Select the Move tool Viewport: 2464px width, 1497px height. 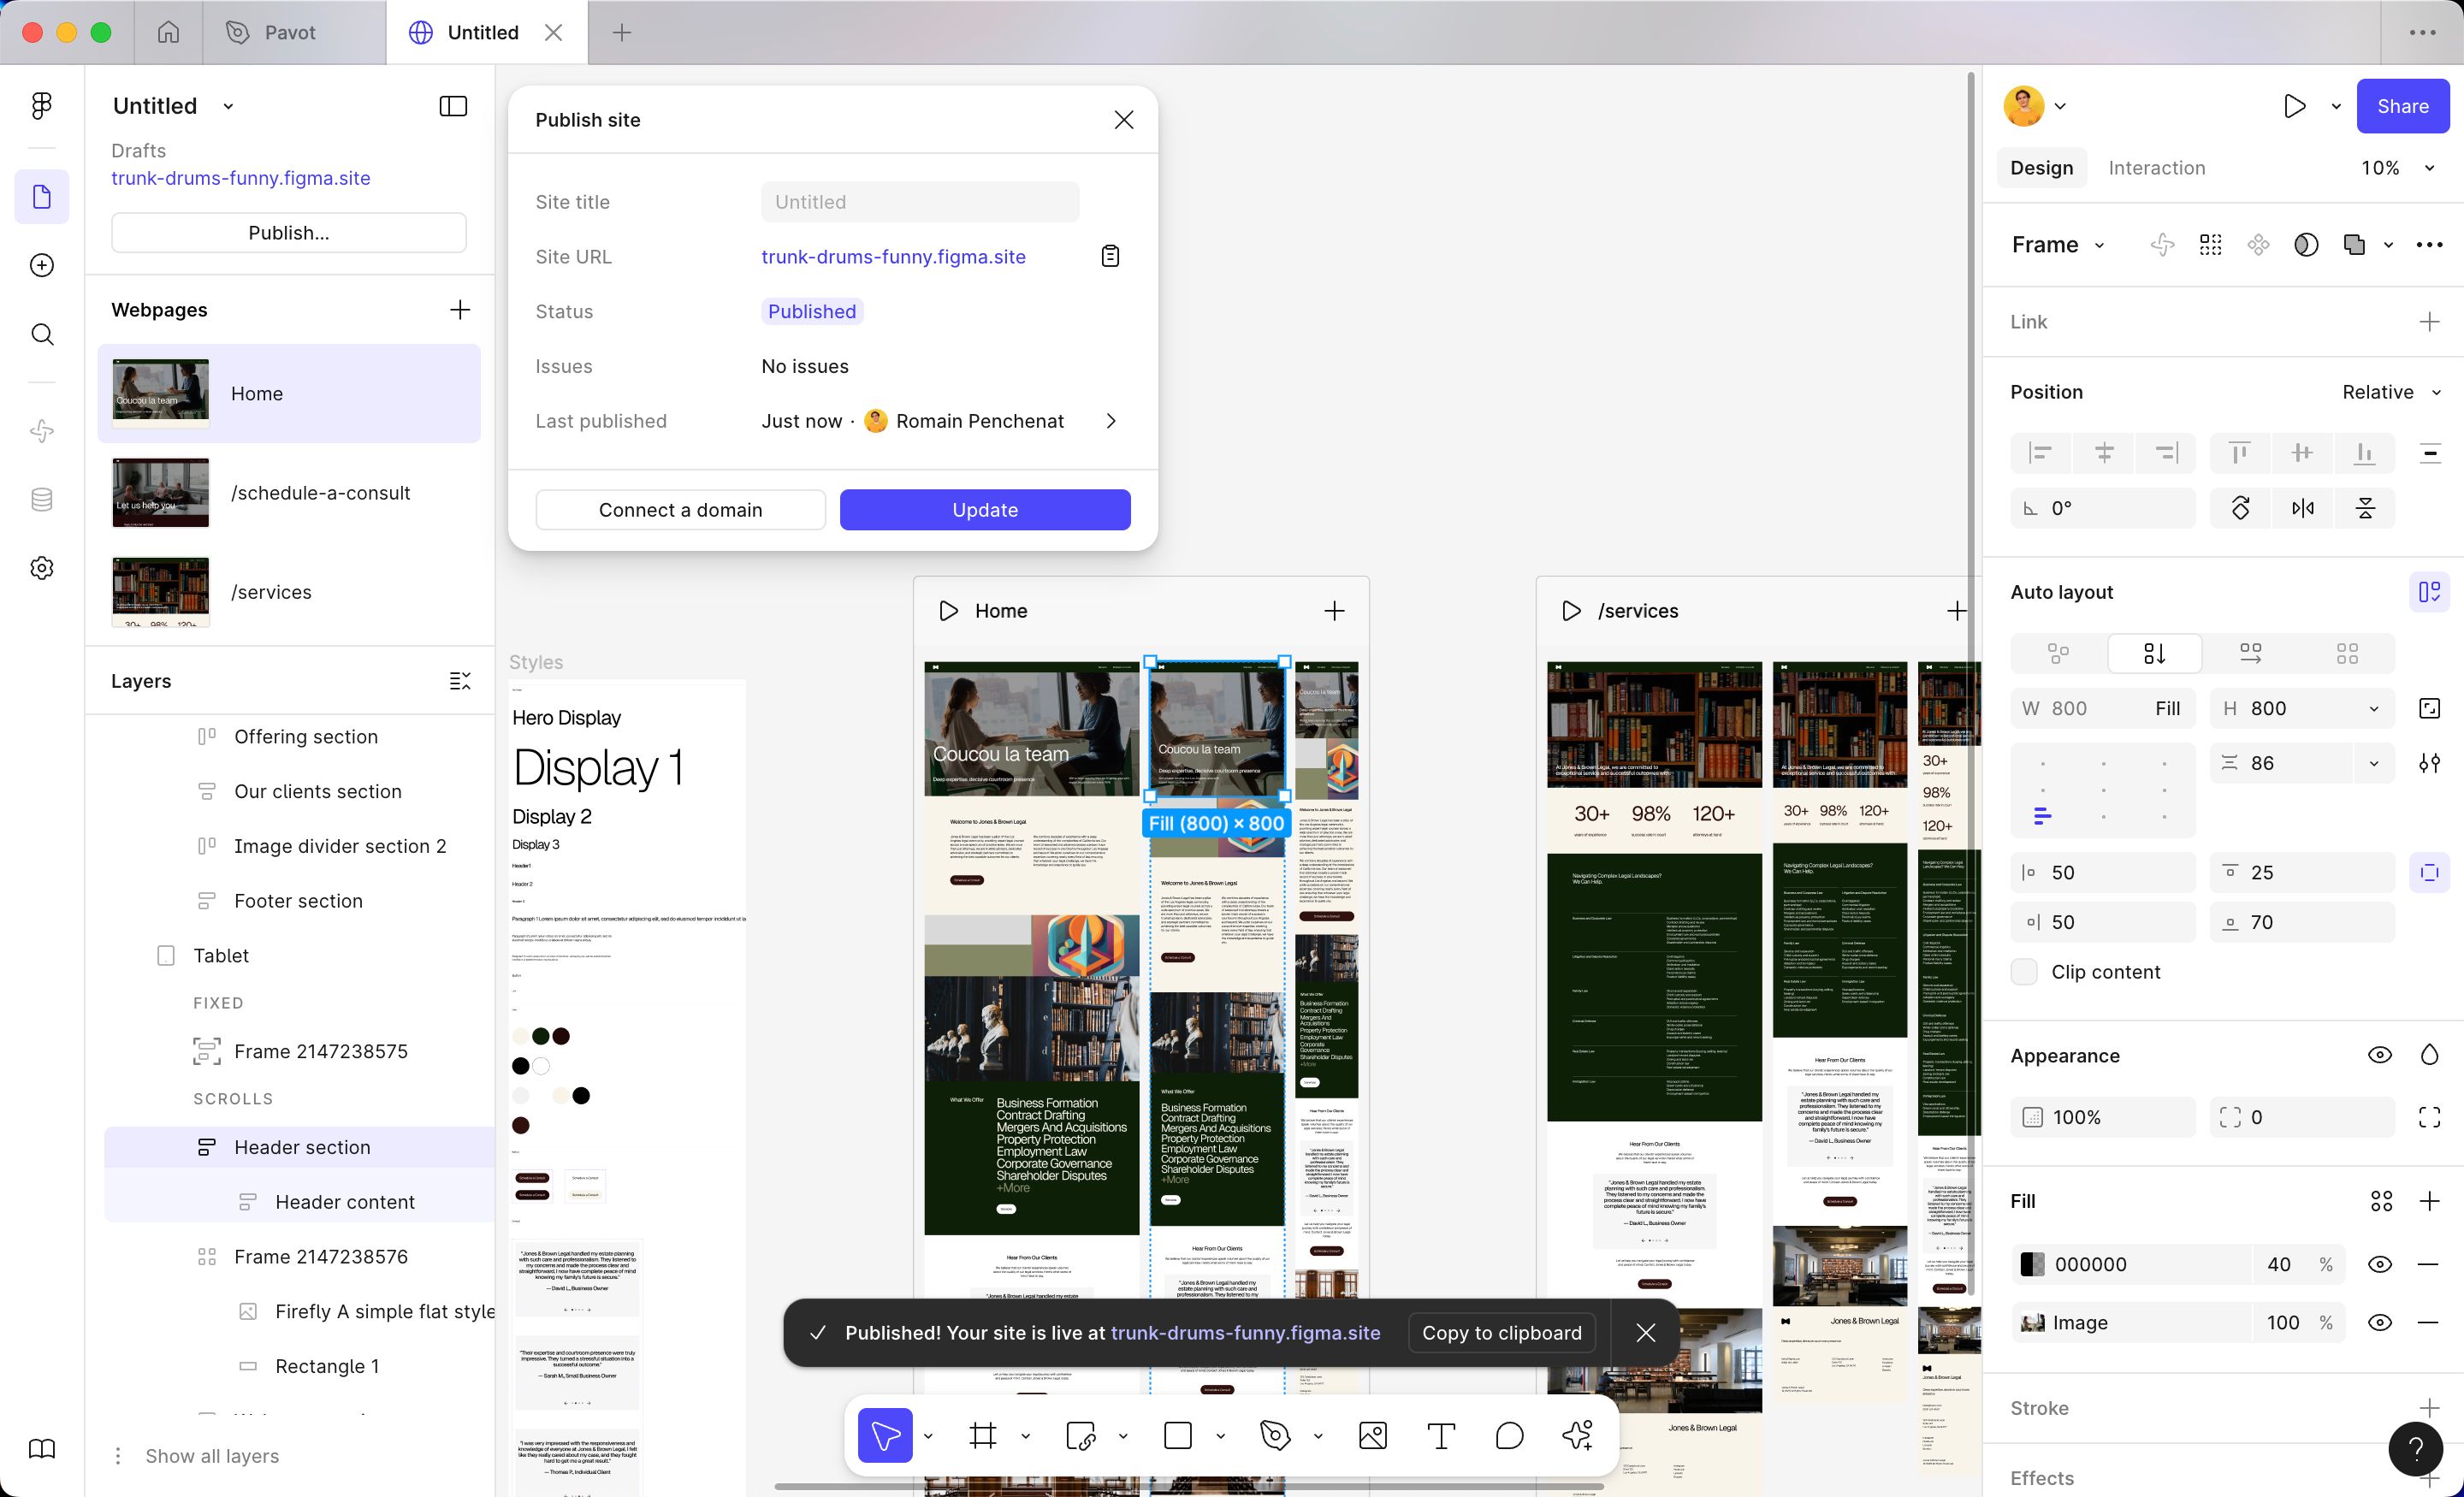pyautogui.click(x=885, y=1436)
